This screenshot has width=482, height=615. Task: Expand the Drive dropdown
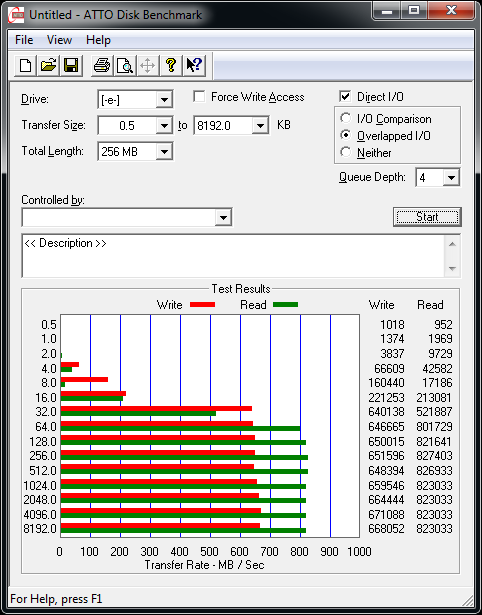pyautogui.click(x=164, y=100)
